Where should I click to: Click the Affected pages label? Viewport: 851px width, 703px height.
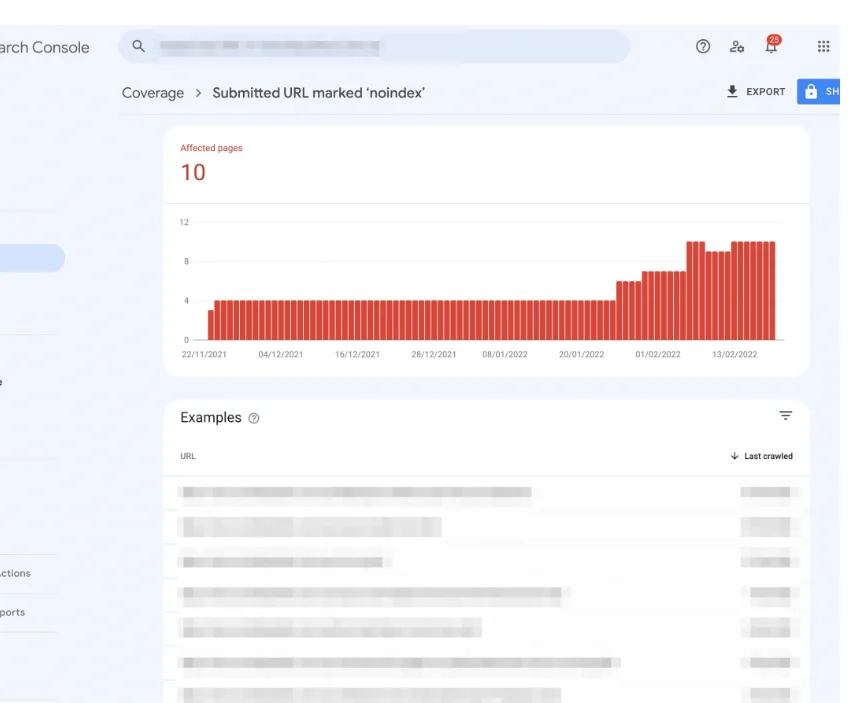coord(211,148)
